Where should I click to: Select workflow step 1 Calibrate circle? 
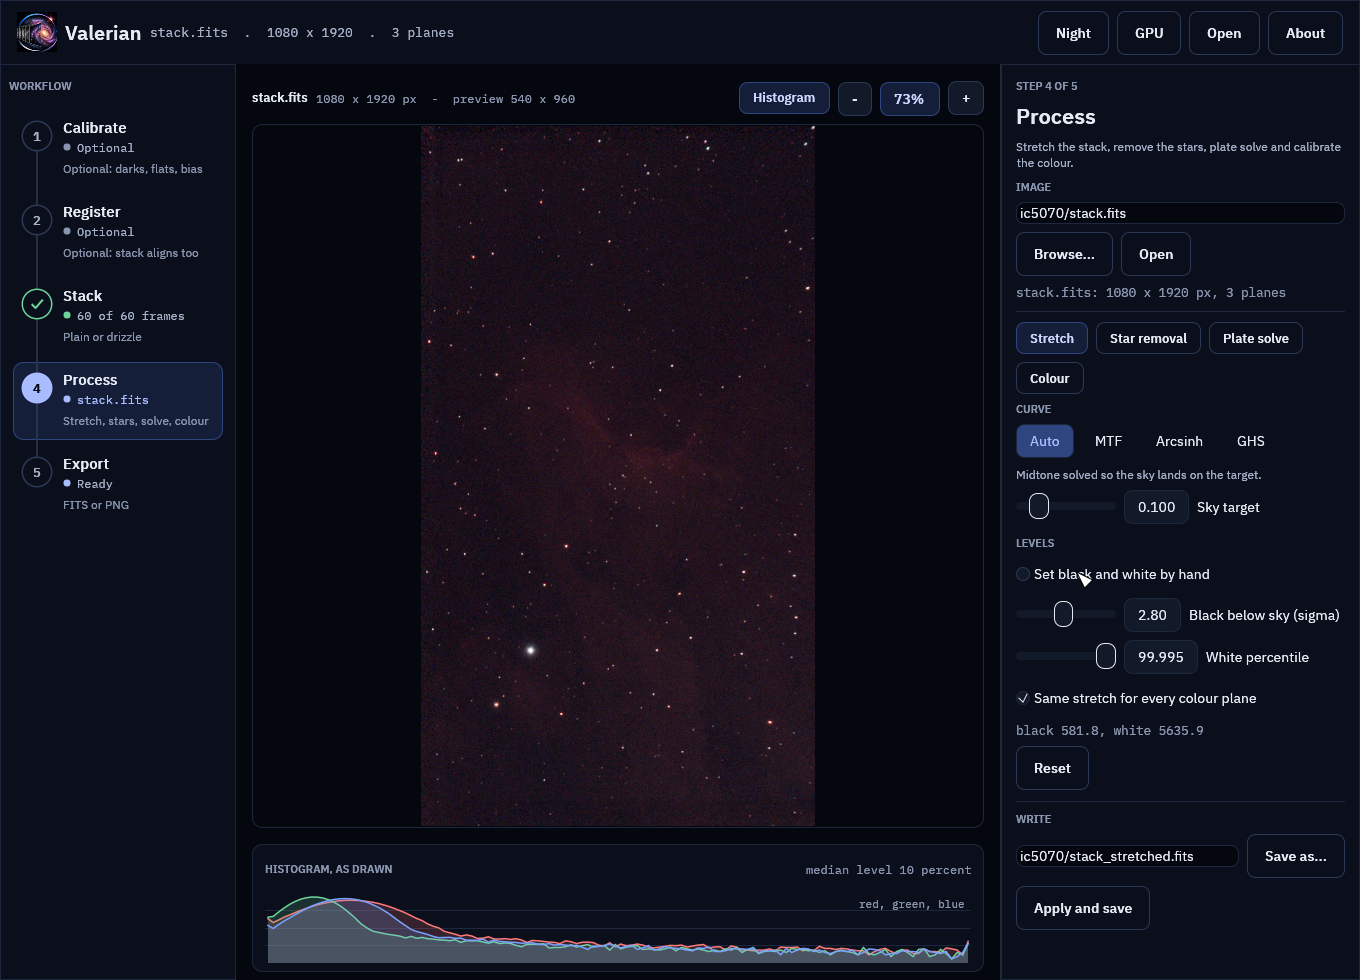point(37,136)
